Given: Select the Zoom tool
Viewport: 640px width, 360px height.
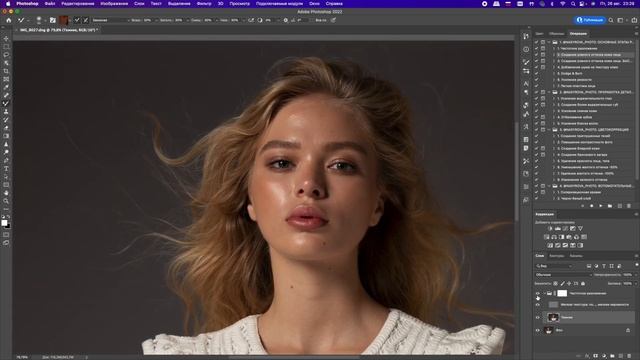Looking at the screenshot, I should (x=6, y=201).
